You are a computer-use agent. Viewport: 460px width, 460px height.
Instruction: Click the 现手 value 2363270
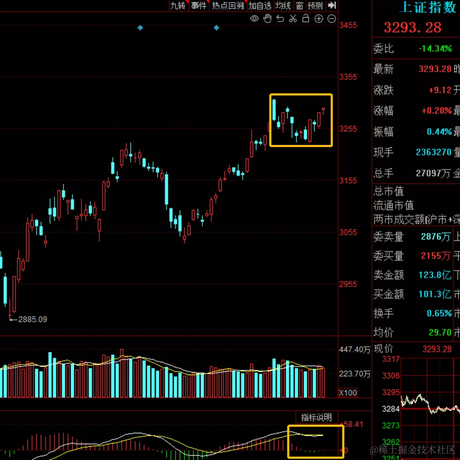[x=433, y=152]
